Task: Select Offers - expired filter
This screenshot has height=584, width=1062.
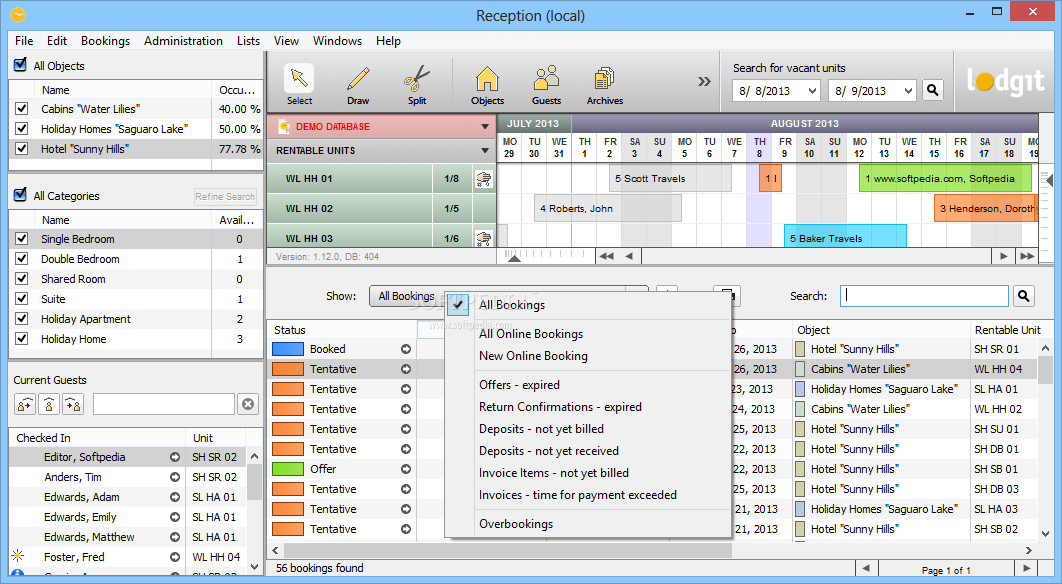Action: tap(519, 385)
